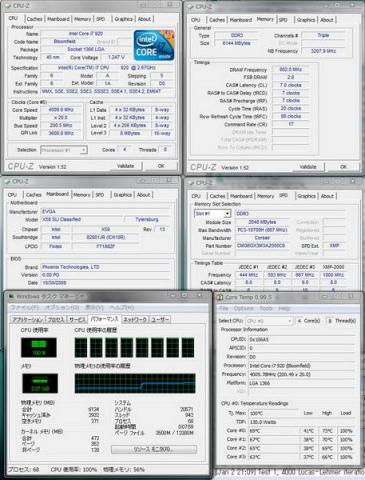Click the memory usage meter in Task Manager
365x480 pixels.
40,383
